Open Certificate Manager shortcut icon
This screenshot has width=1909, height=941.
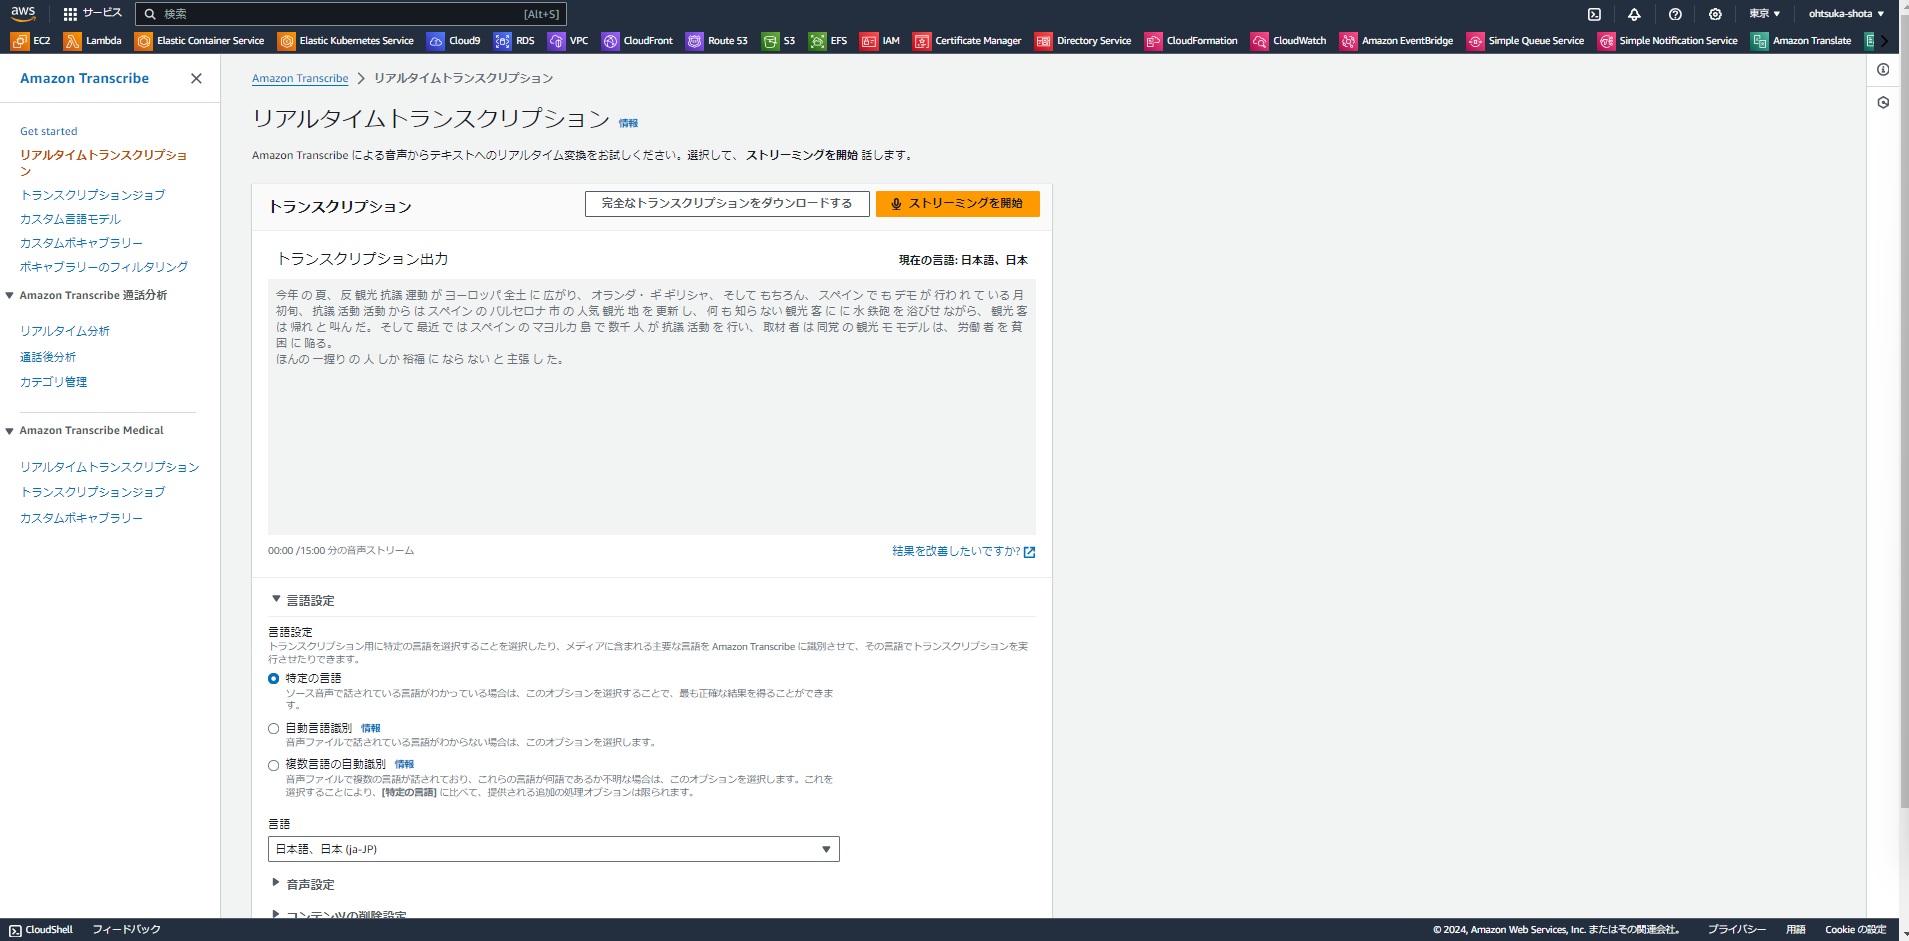tap(921, 41)
